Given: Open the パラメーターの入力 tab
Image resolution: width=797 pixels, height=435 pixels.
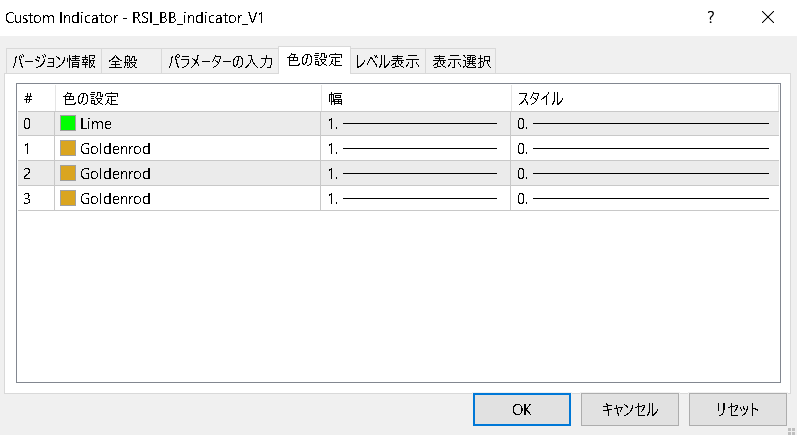Looking at the screenshot, I should [220, 62].
